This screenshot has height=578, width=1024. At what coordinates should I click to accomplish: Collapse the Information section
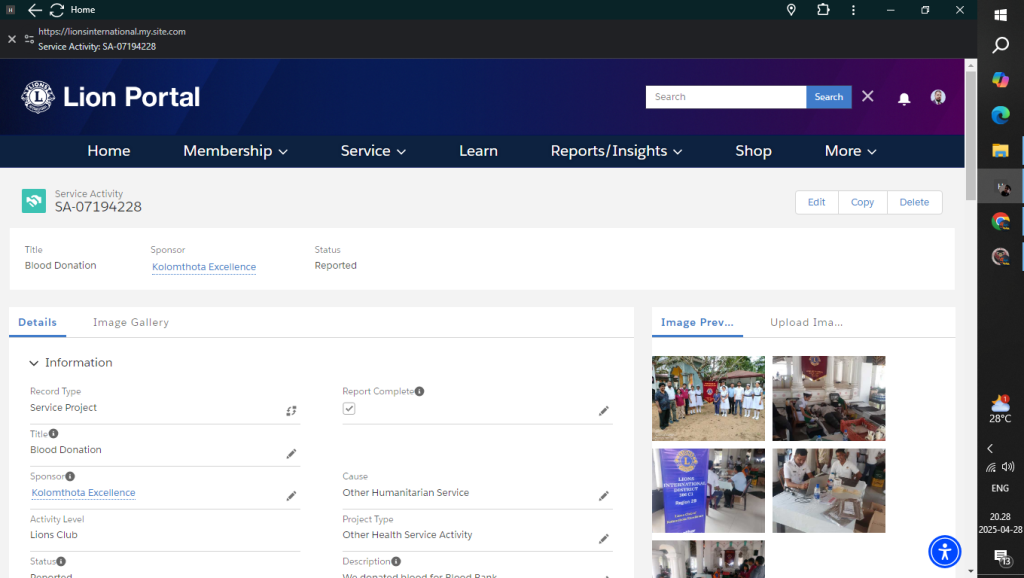coord(34,363)
